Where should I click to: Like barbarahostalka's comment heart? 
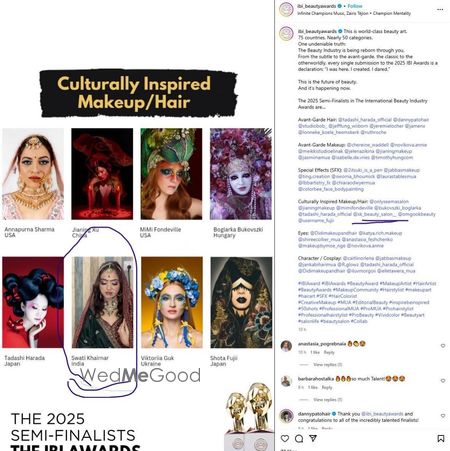pos(443,381)
